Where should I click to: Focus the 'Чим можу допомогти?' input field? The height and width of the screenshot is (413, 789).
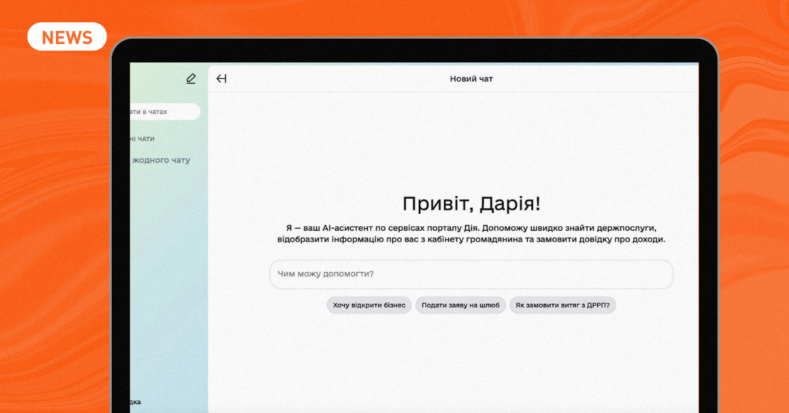pos(471,274)
